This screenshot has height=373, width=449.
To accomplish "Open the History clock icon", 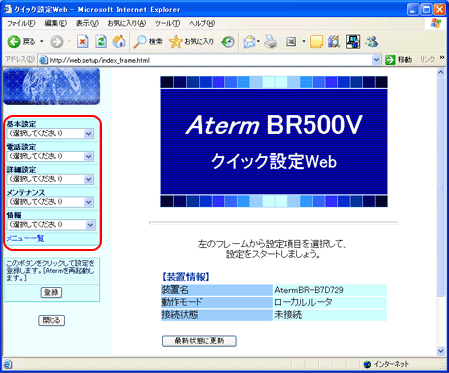I will (228, 42).
